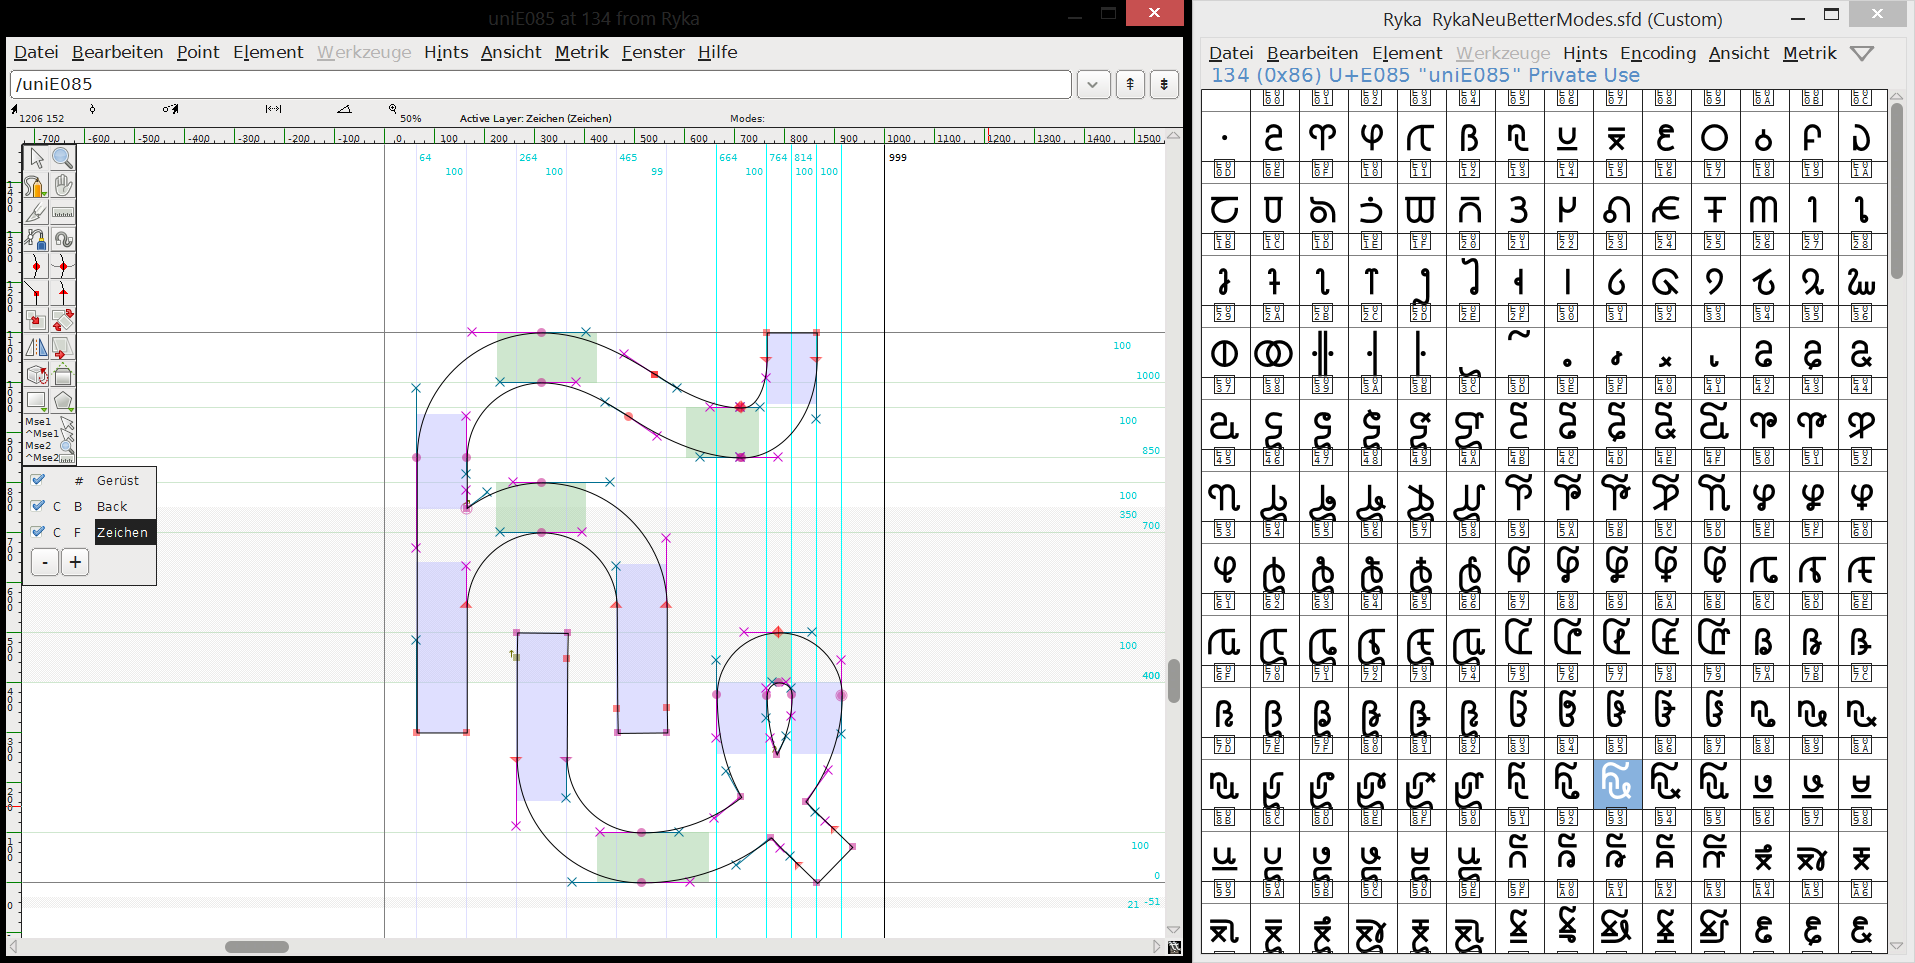Screen dimensions: 1915x963
Task: Toggle visibility of the Back layer
Action: pos(38,506)
